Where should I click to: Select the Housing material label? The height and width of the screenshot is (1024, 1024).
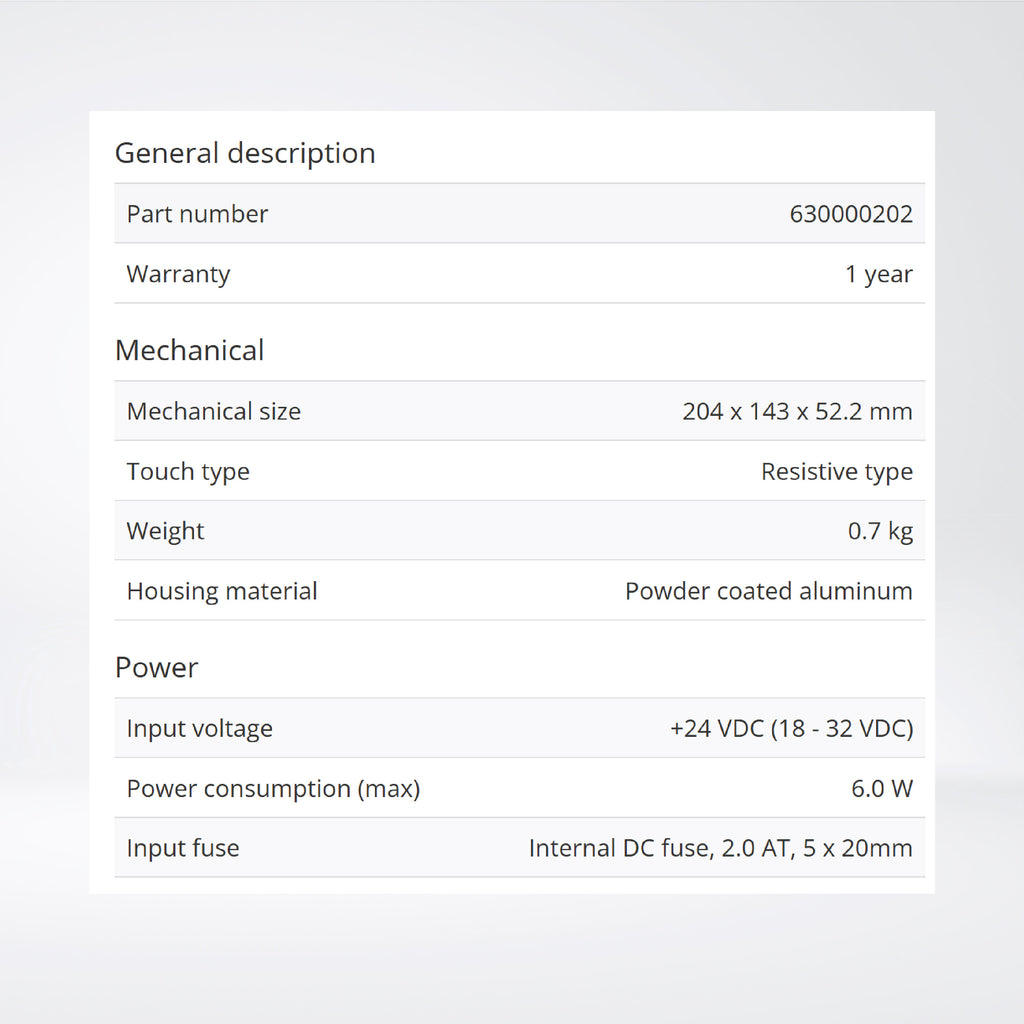click(x=222, y=591)
